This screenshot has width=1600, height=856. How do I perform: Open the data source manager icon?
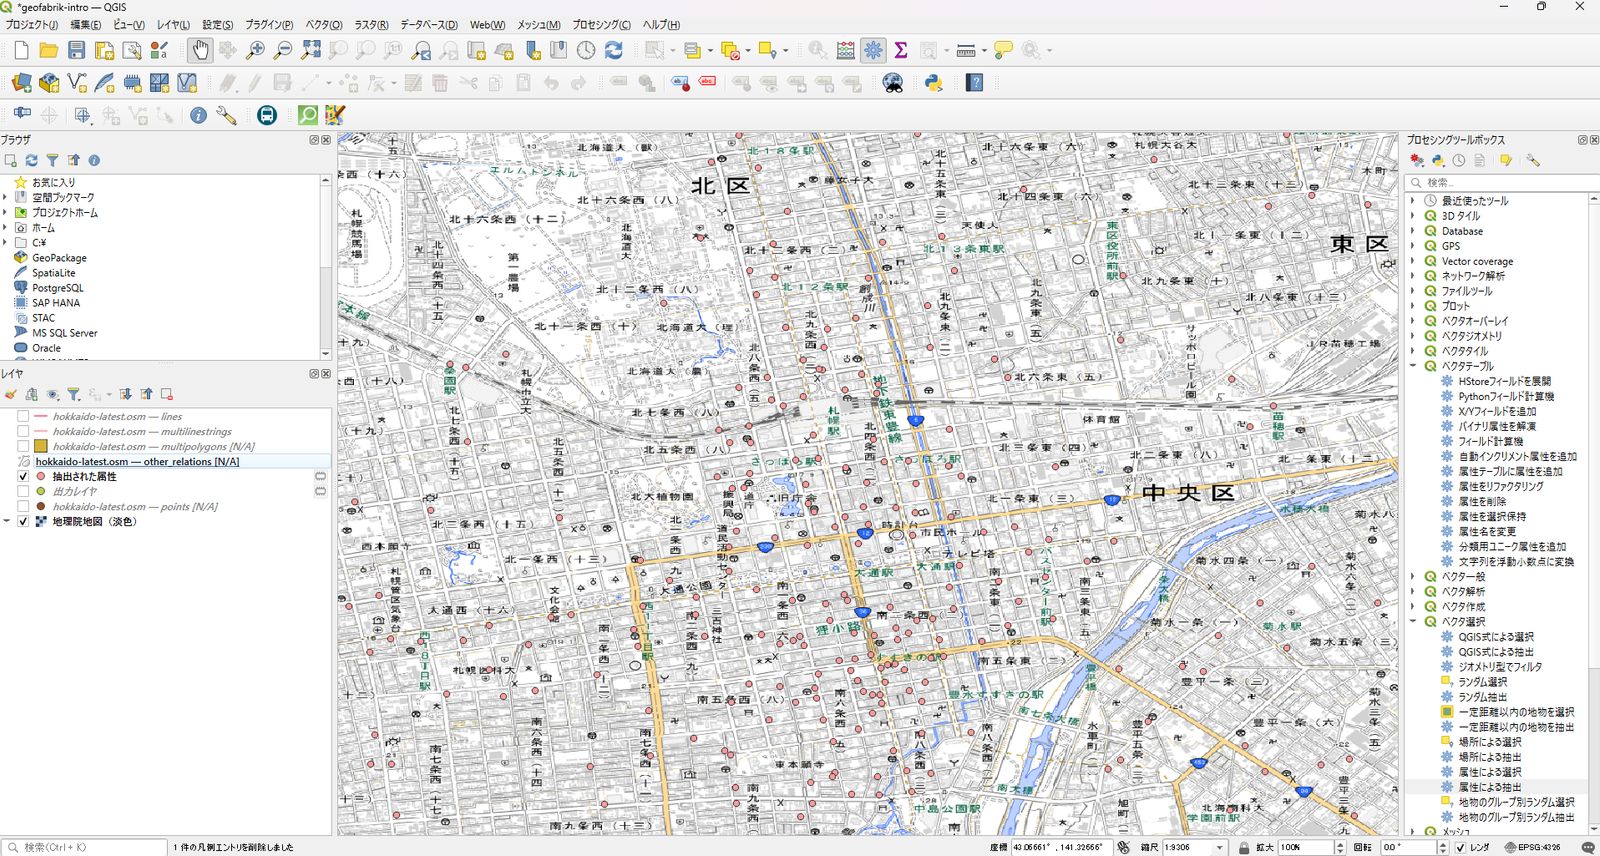(x=21, y=83)
